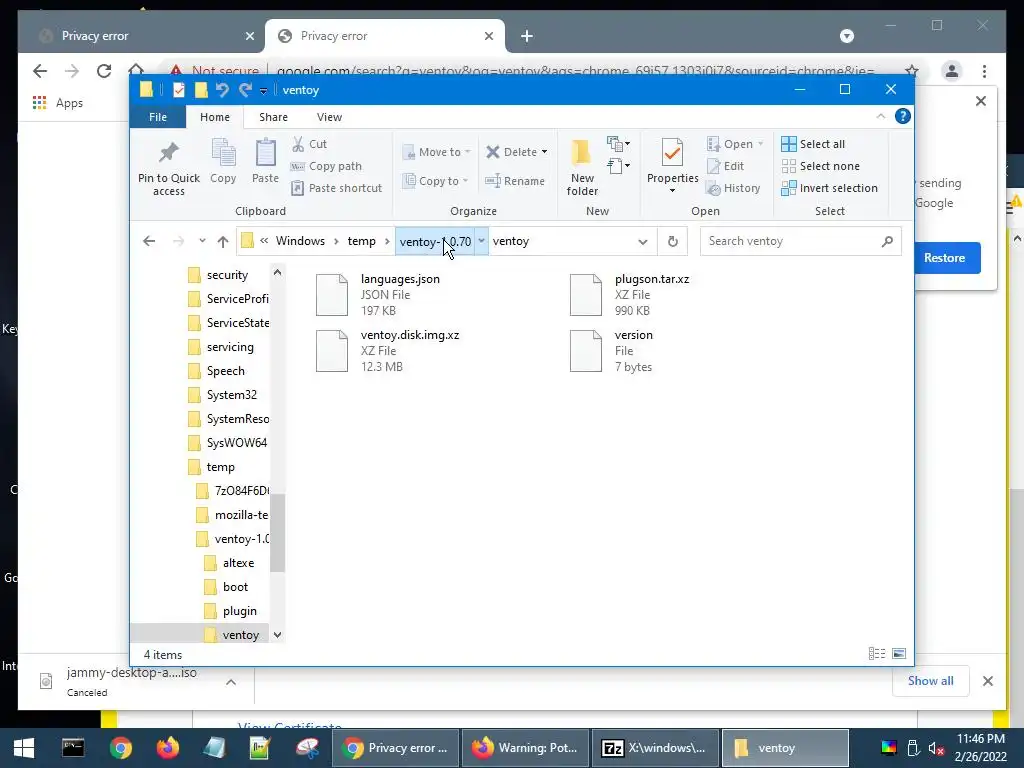The height and width of the screenshot is (768, 1024).
Task: Select System32 in the navigation tree
Action: click(231, 394)
